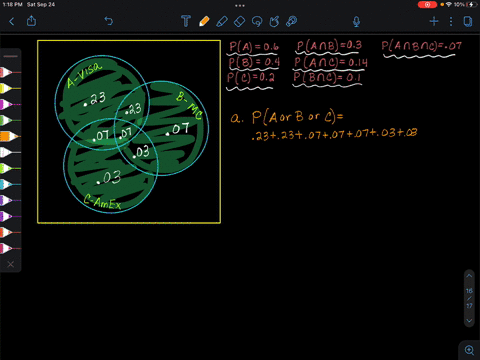Viewport: 480px width, 360px height.
Task: Go back to the notes library
Action: (x=12, y=22)
